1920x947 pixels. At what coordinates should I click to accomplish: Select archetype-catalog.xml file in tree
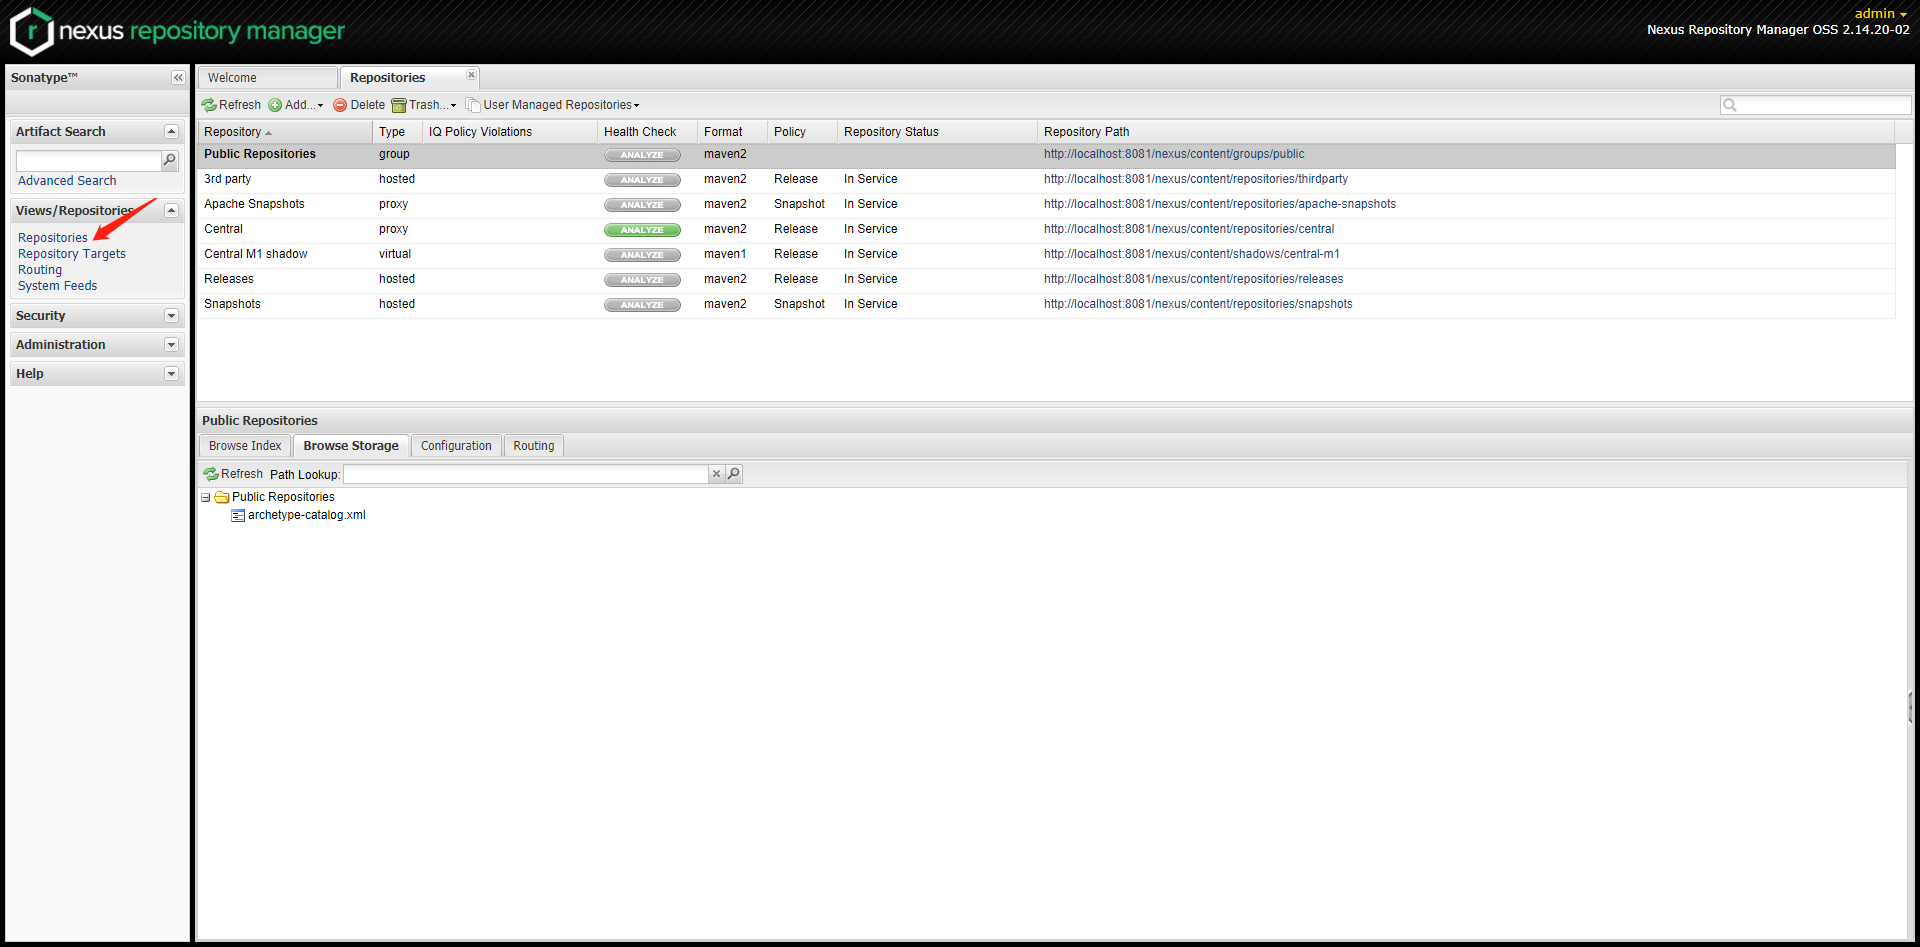click(x=307, y=516)
